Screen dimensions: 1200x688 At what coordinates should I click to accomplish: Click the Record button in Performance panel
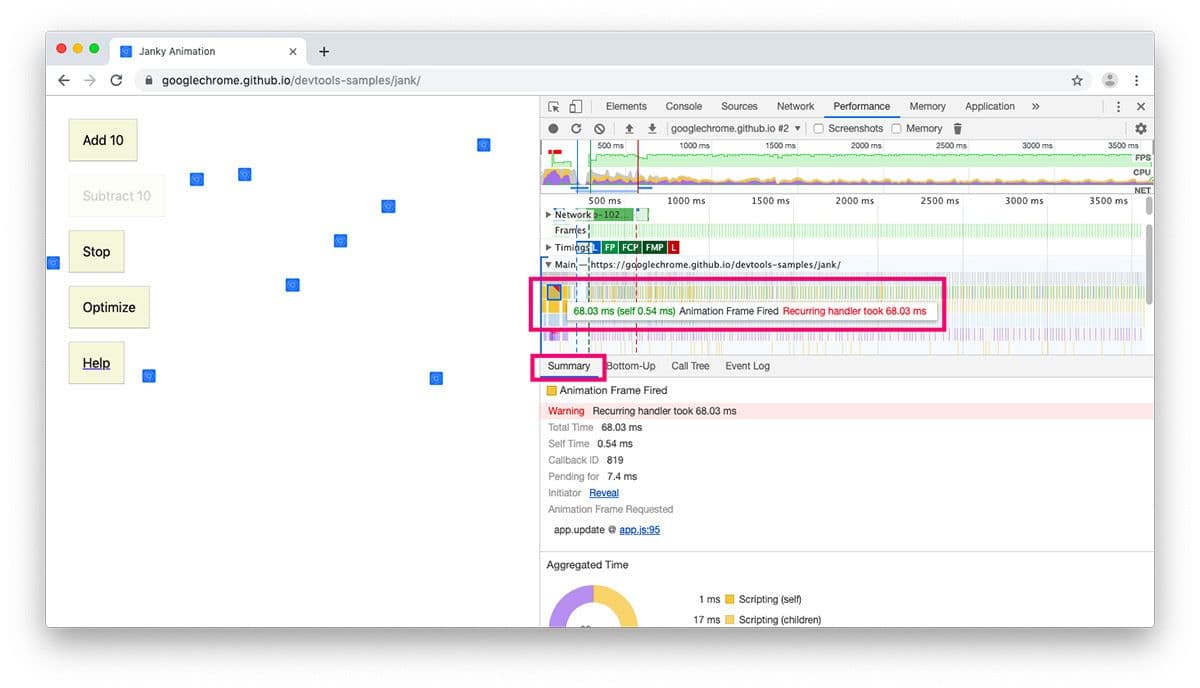pos(553,128)
